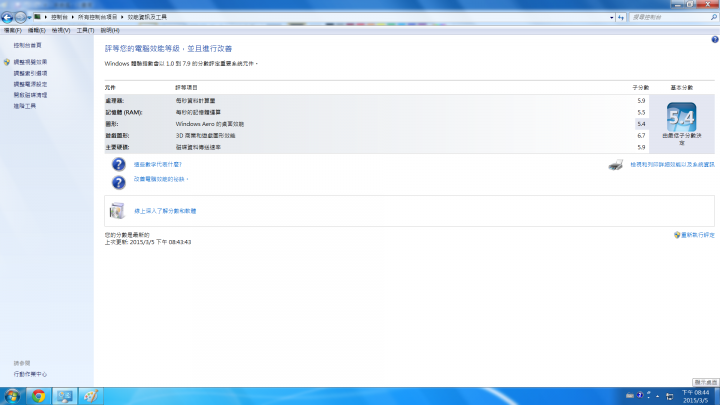Open 行動作業中心 under see also
This screenshot has height=405, width=720.
[x=30, y=374]
